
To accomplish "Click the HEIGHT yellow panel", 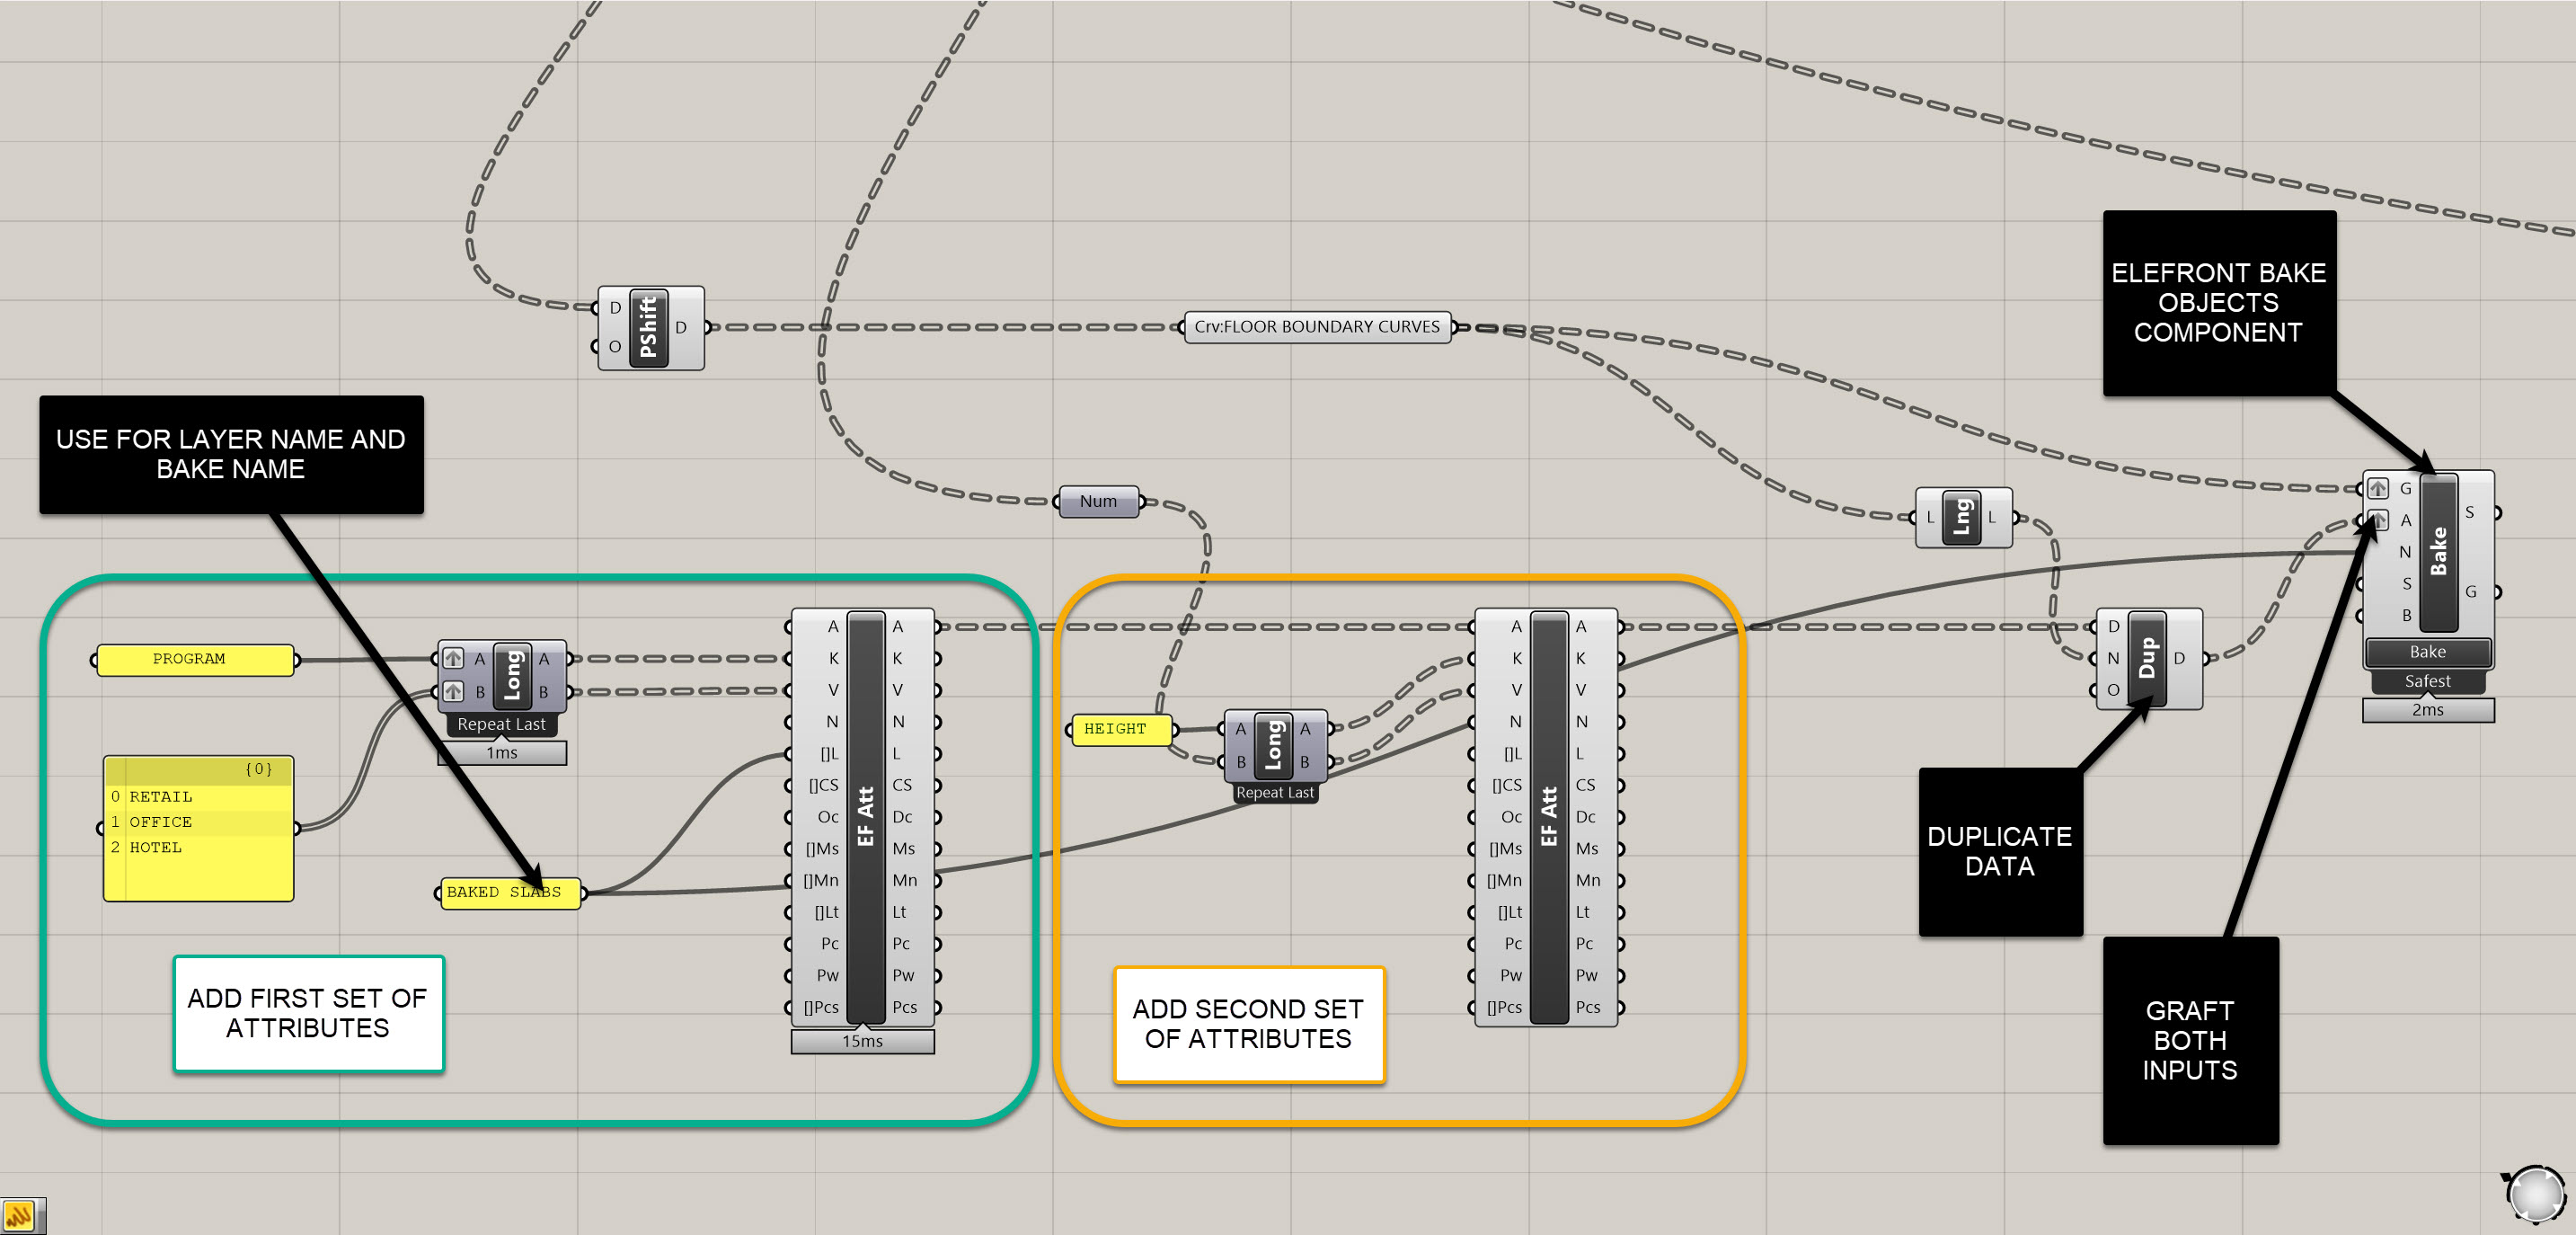I will (1120, 729).
